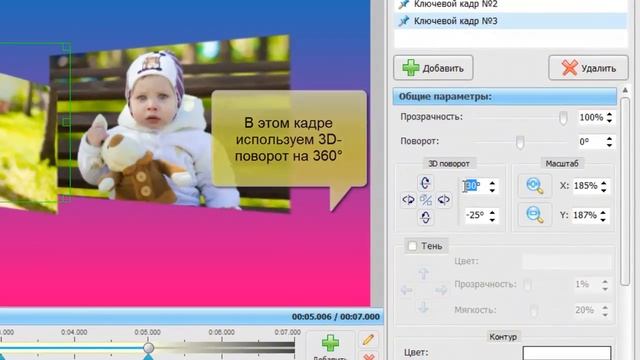
Task: Click the 3D rotate down icon
Action: (425, 217)
